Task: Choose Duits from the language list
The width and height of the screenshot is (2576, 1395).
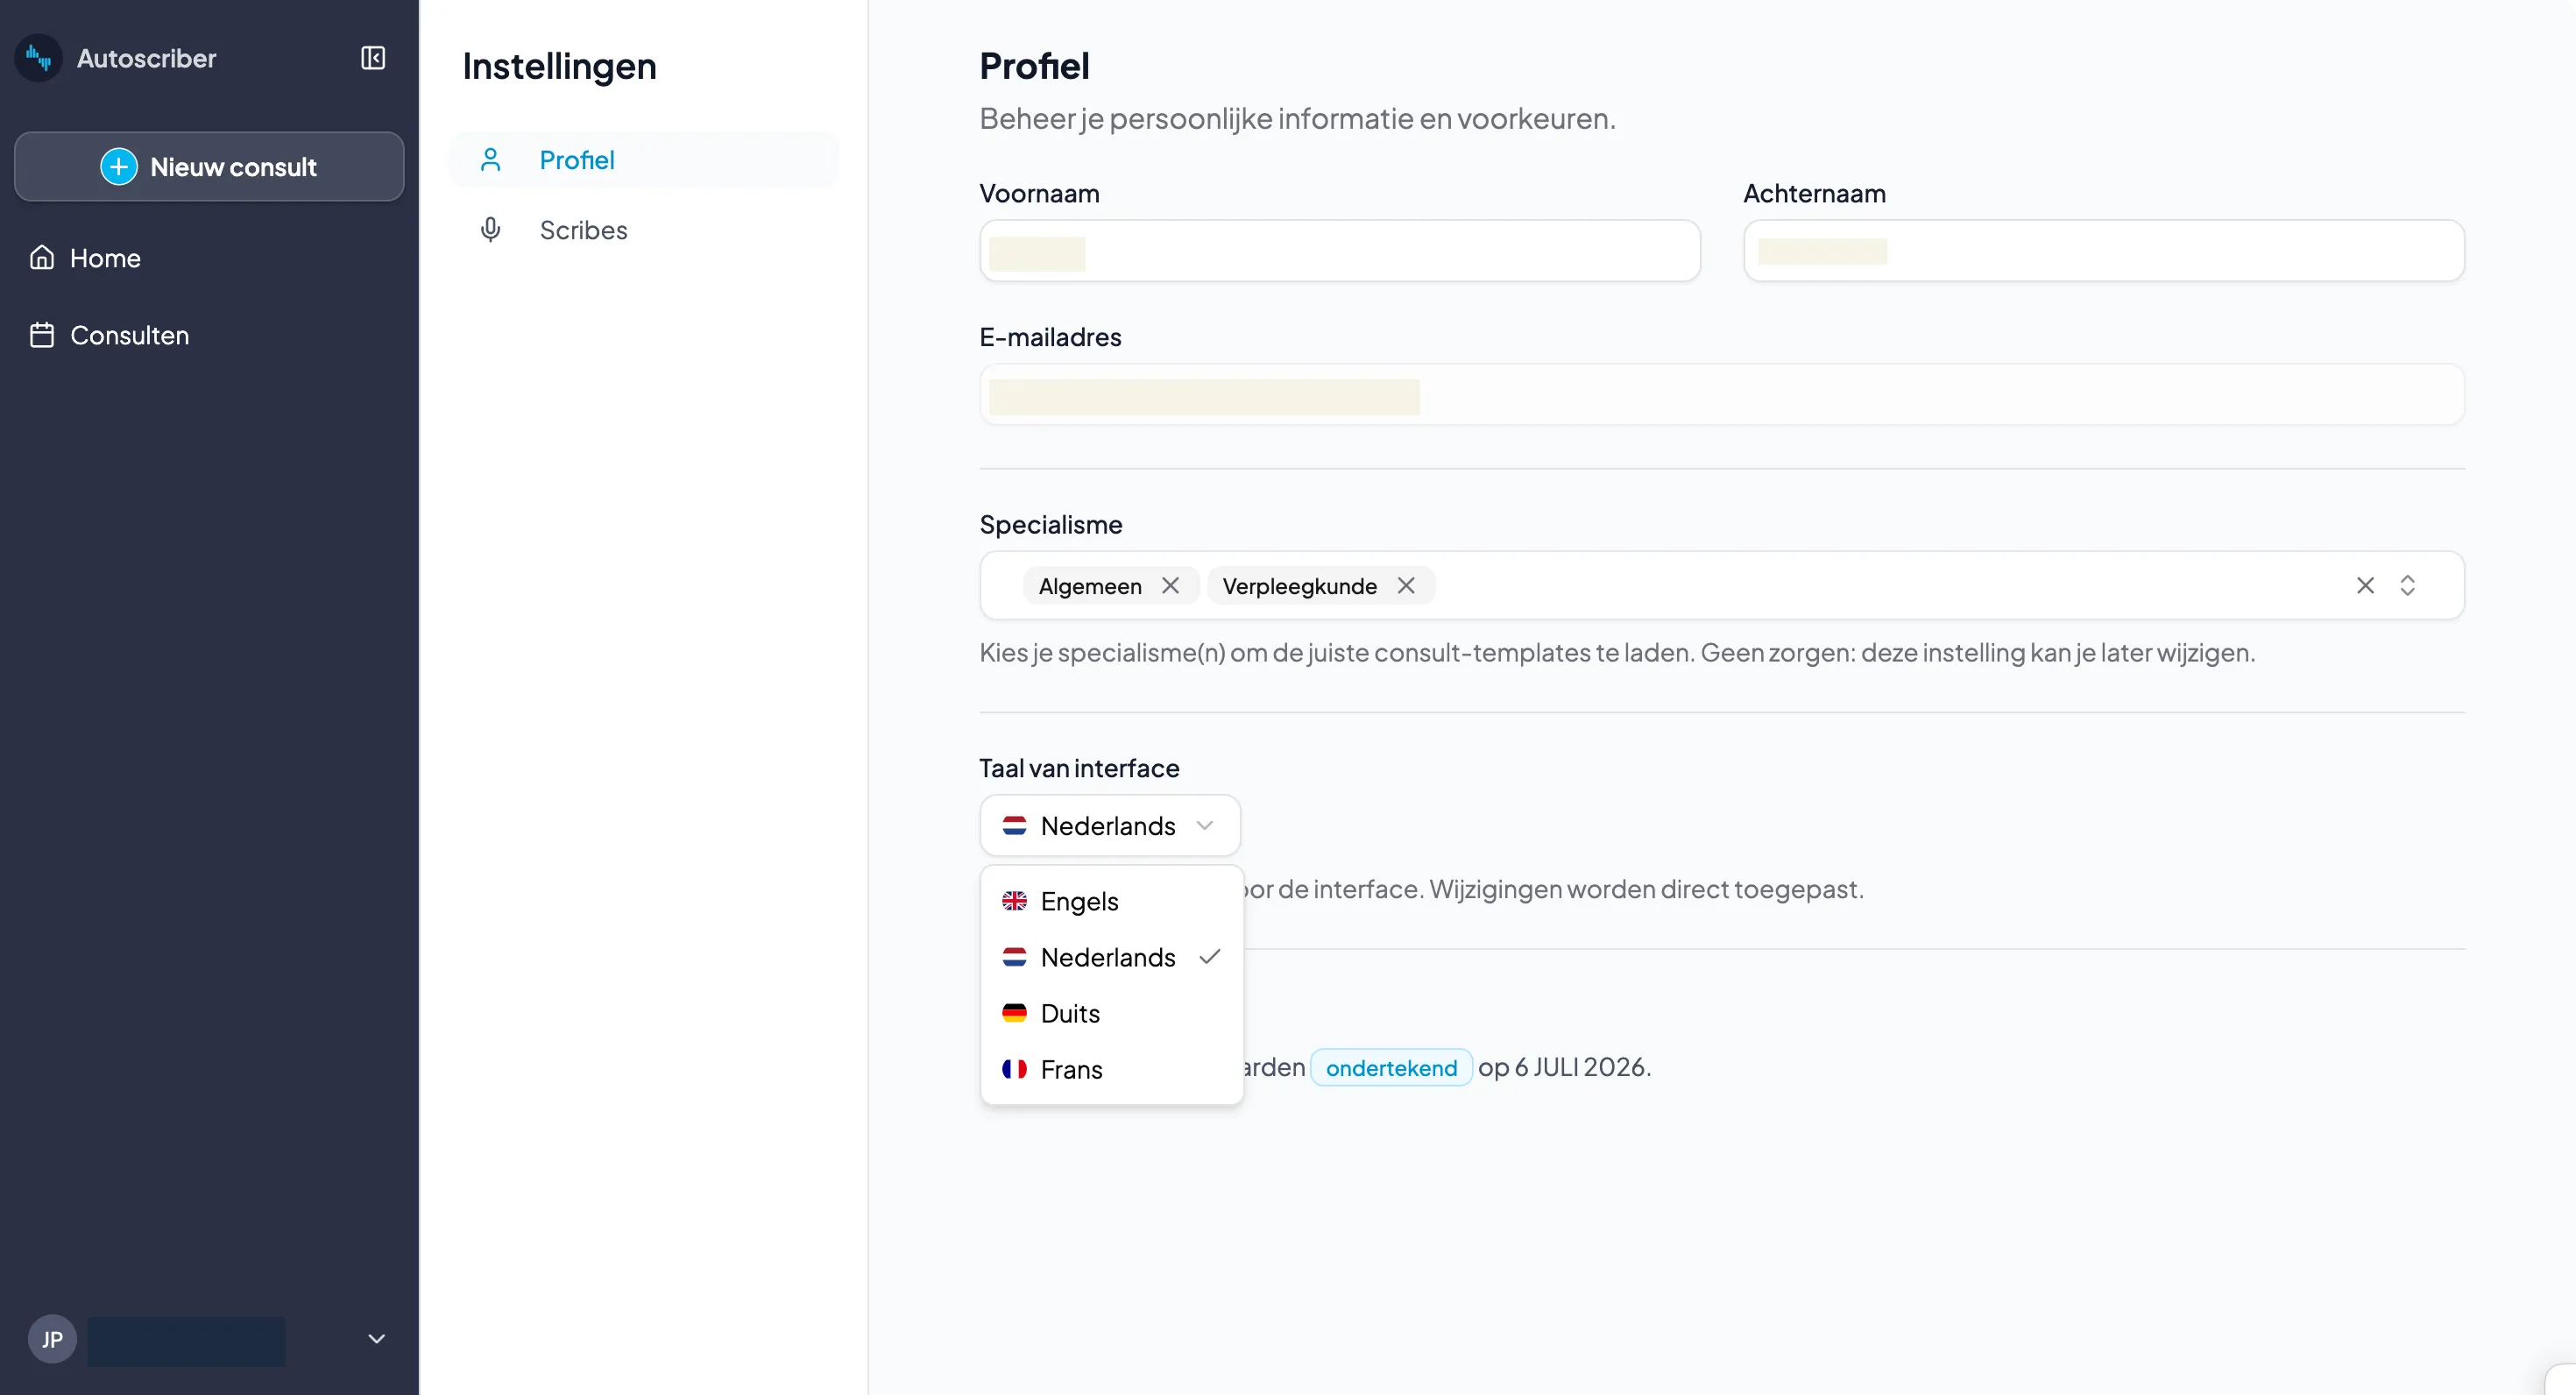Action: pos(1111,1013)
